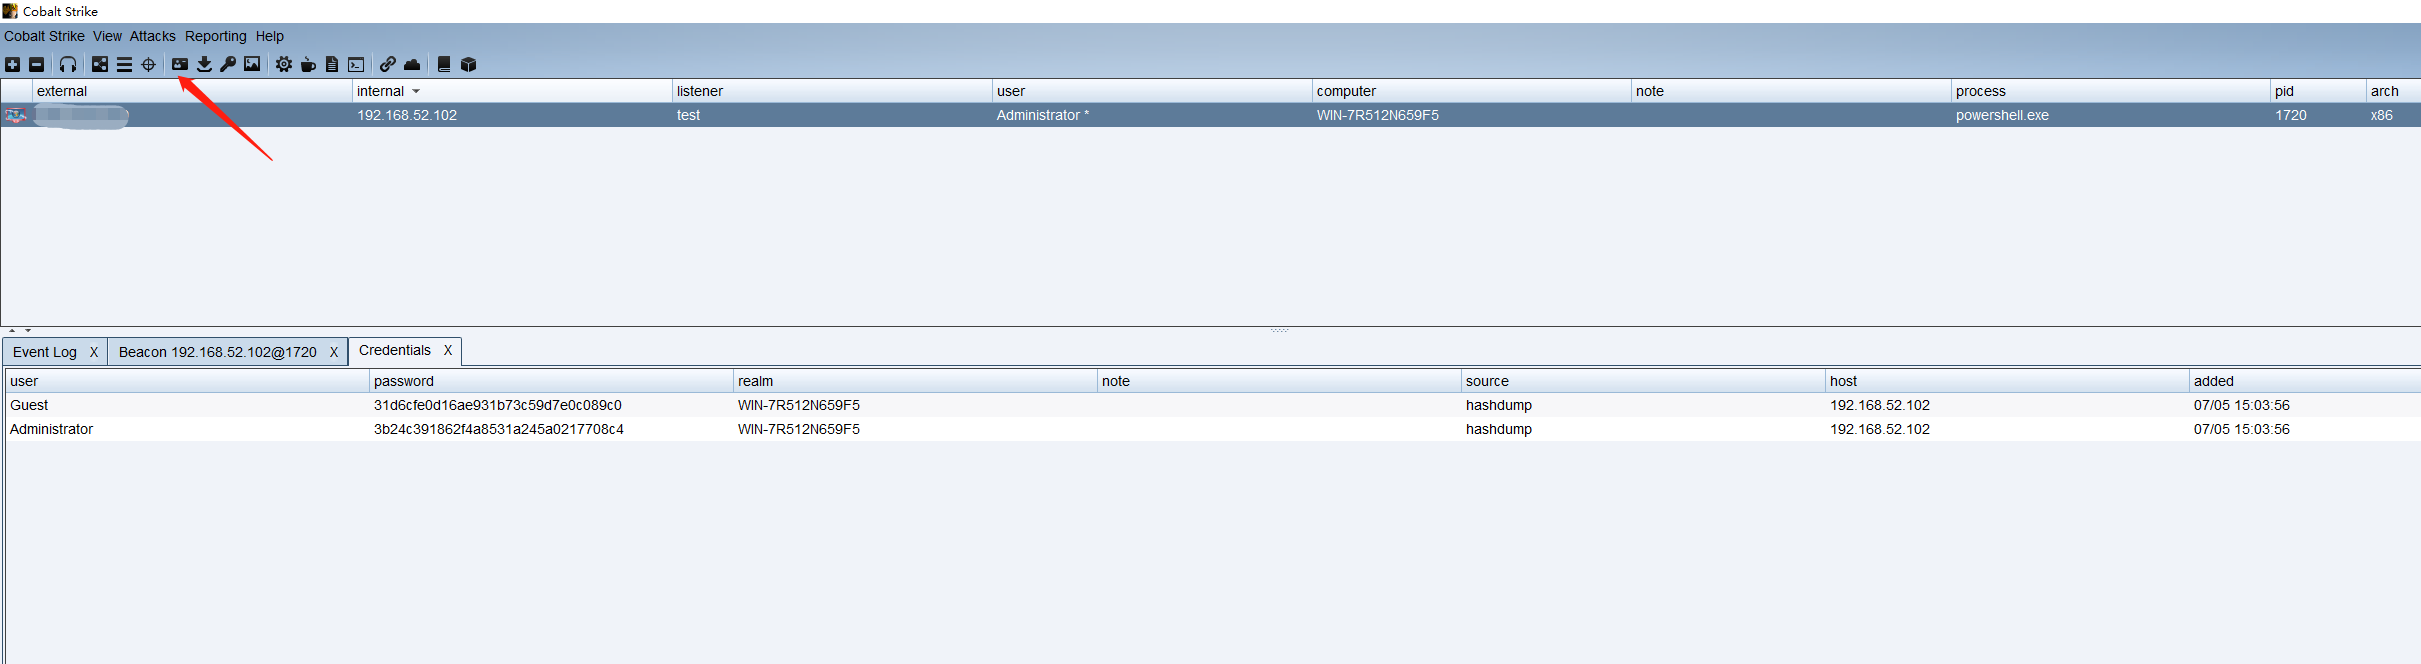Open the Help menu
The height and width of the screenshot is (664, 2421).
(x=269, y=36)
